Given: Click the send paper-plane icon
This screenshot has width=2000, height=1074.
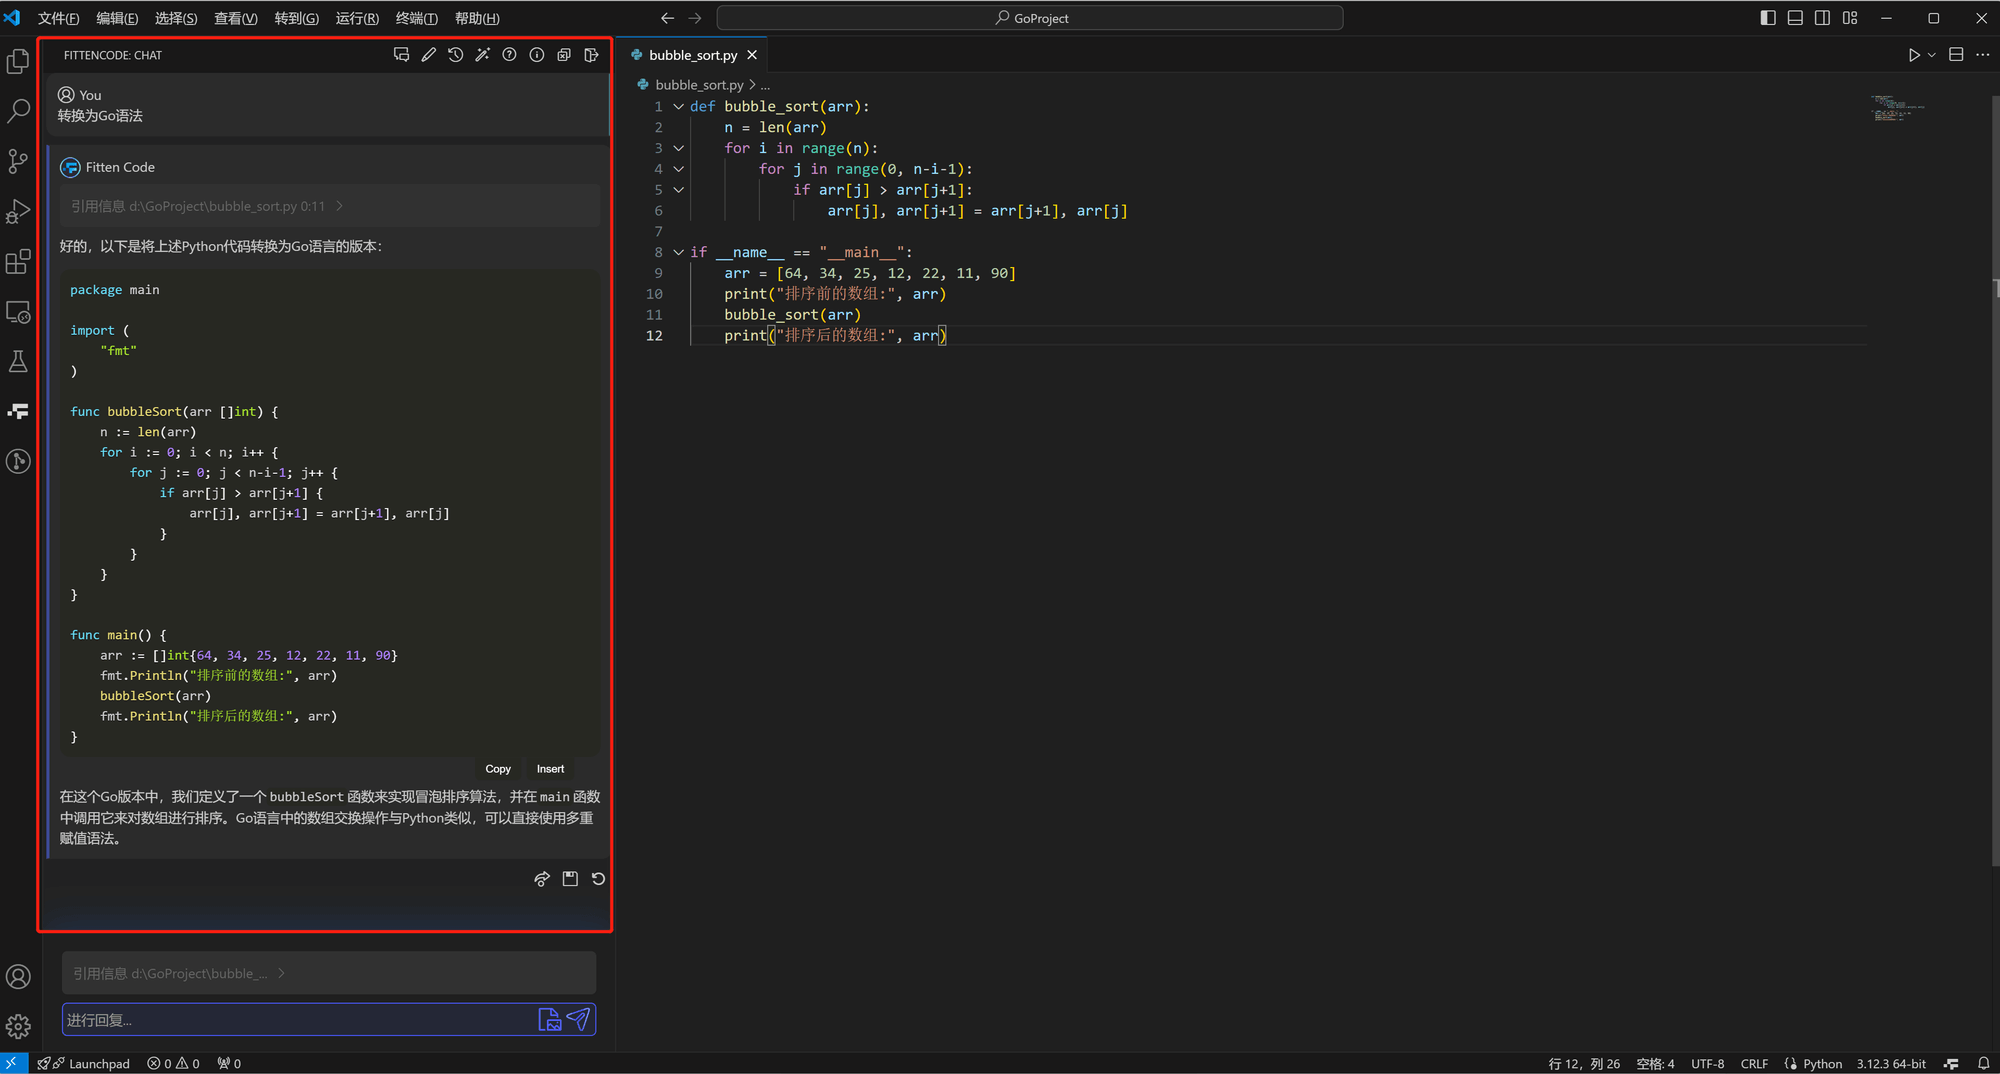Looking at the screenshot, I should (578, 1019).
